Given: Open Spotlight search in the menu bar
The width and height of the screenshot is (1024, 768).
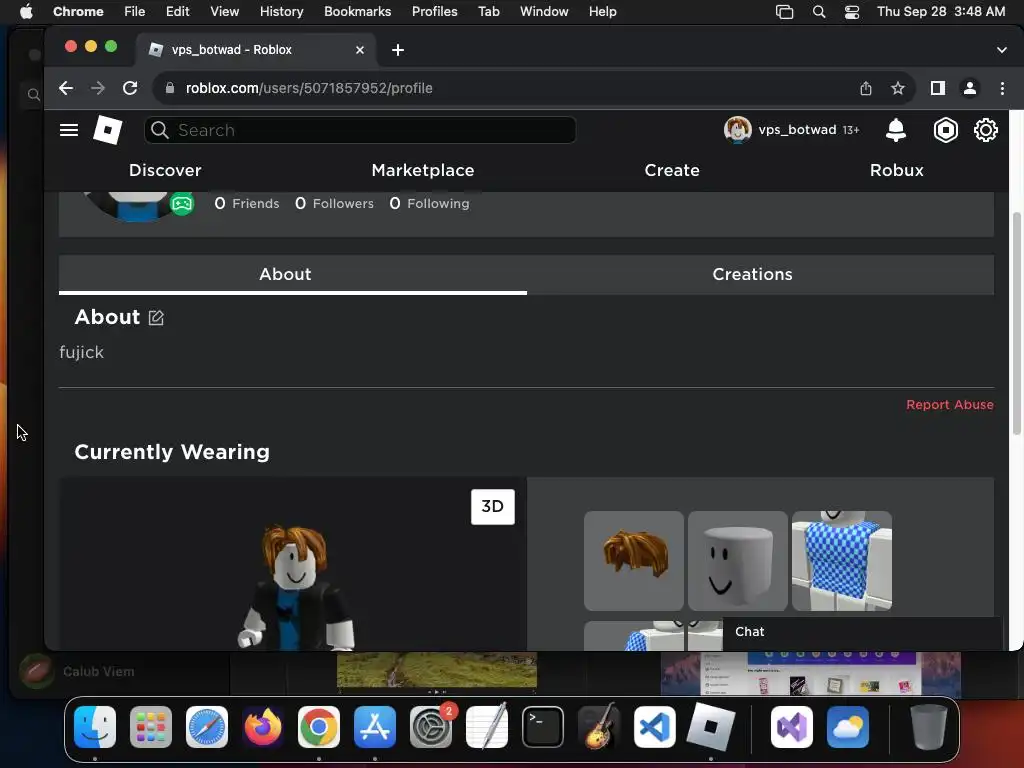Looking at the screenshot, I should pos(818,12).
